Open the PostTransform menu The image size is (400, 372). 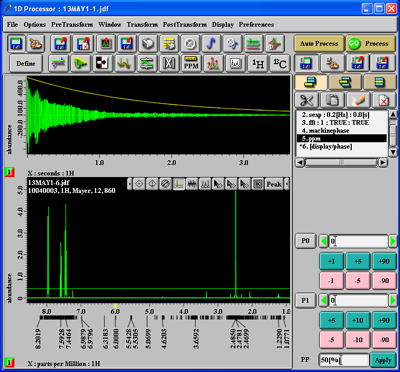pos(185,25)
